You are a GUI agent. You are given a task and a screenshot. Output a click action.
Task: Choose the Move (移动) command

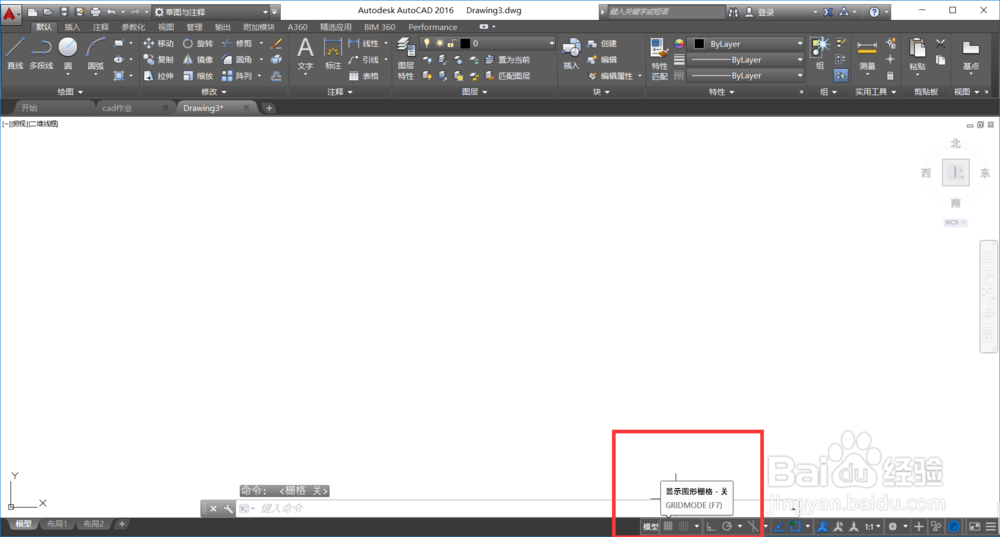coord(158,43)
